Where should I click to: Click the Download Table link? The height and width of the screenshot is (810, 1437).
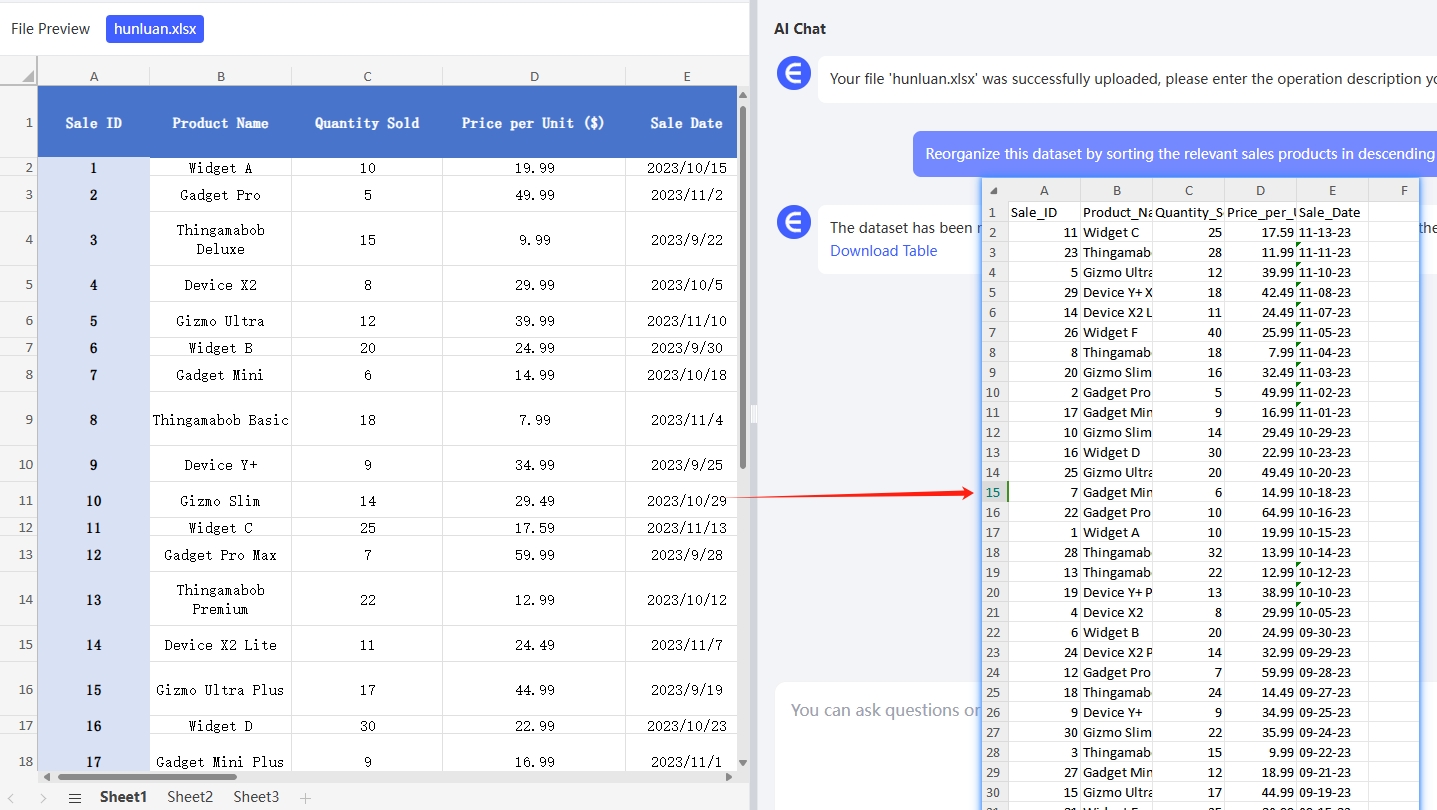click(x=883, y=251)
